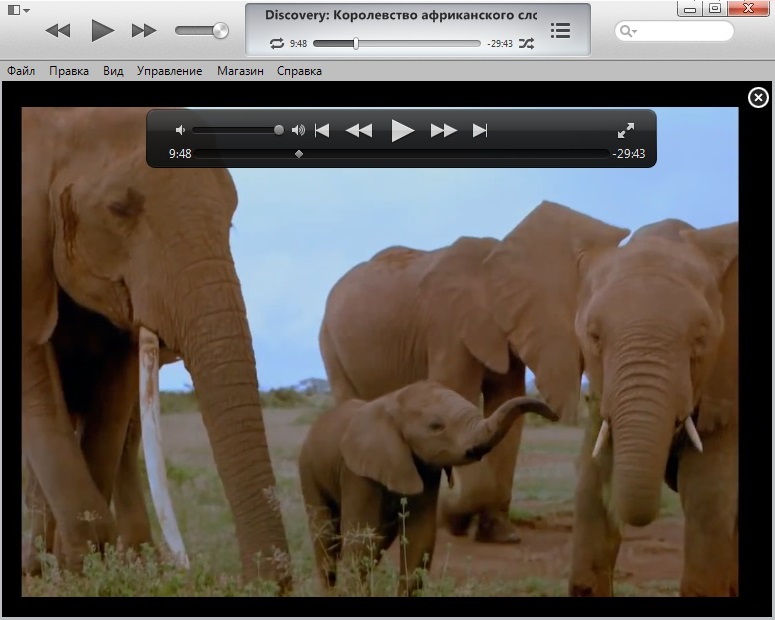Close the video with the circled X
This screenshot has width=775, height=620.
(758, 97)
